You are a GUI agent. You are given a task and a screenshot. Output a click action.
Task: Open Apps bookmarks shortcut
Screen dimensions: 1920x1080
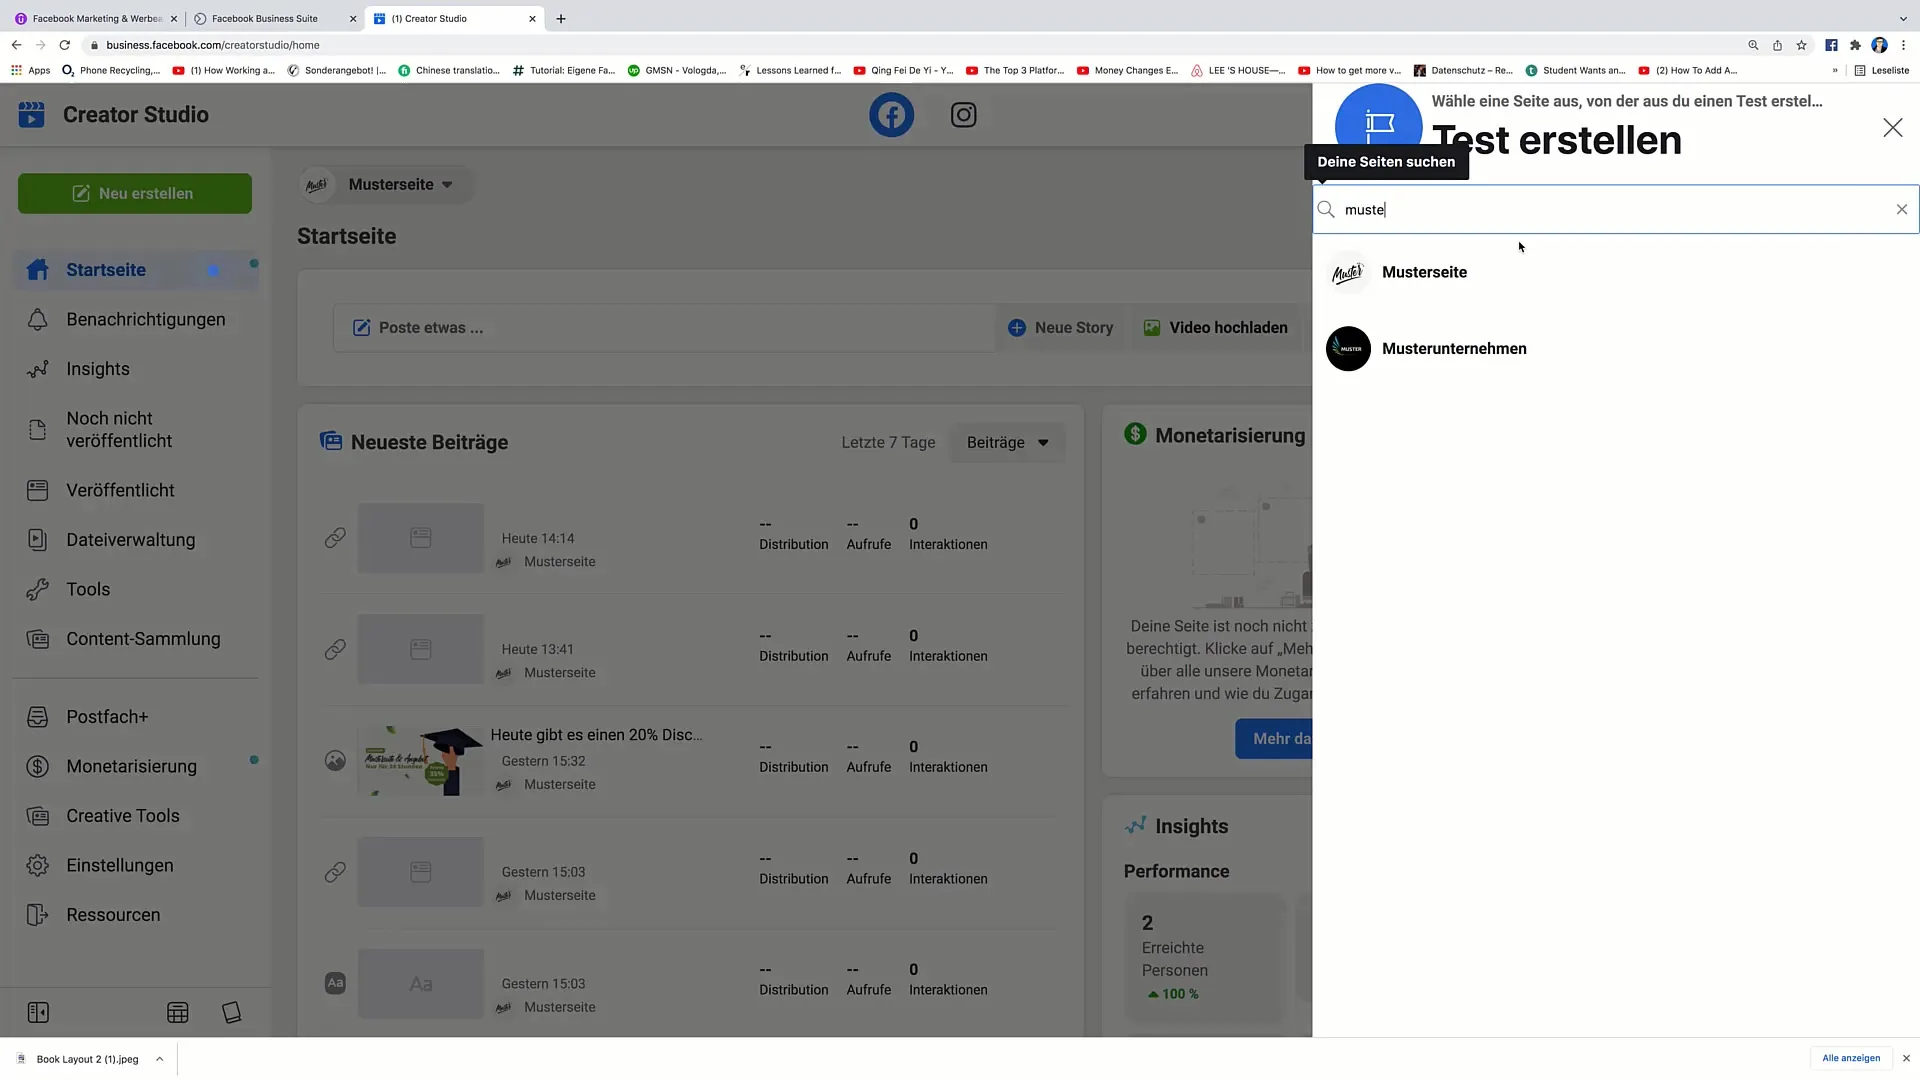(x=31, y=70)
